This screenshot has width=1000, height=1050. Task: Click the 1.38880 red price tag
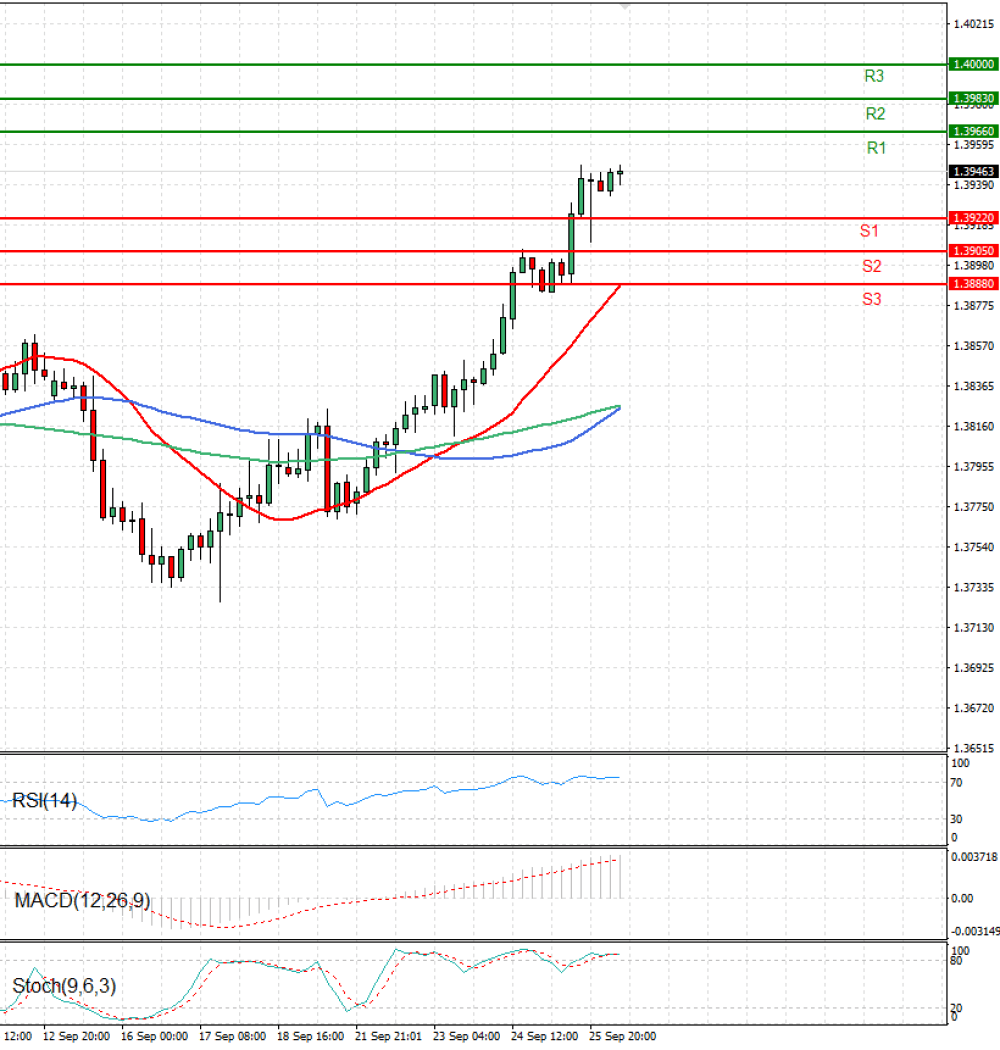click(x=973, y=284)
